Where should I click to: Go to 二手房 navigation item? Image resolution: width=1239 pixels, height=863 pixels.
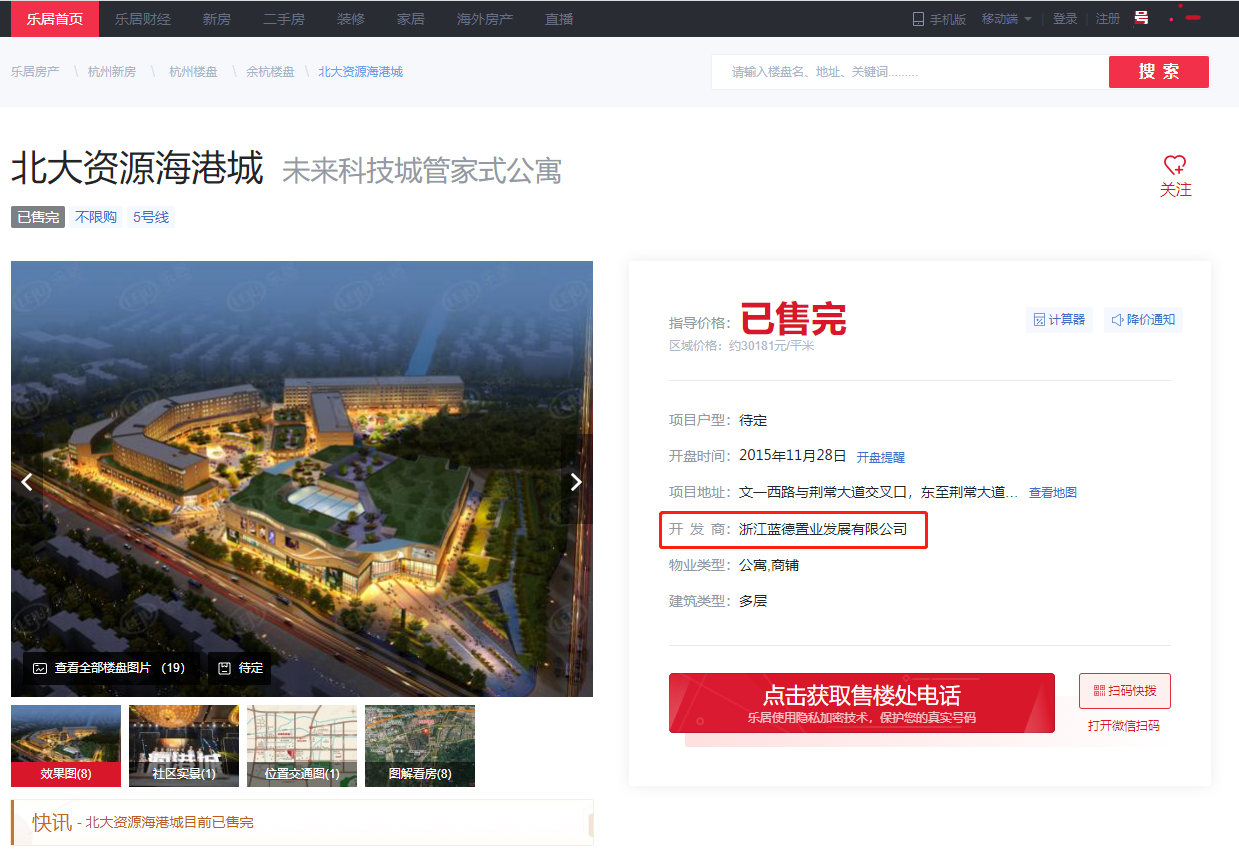[x=284, y=19]
